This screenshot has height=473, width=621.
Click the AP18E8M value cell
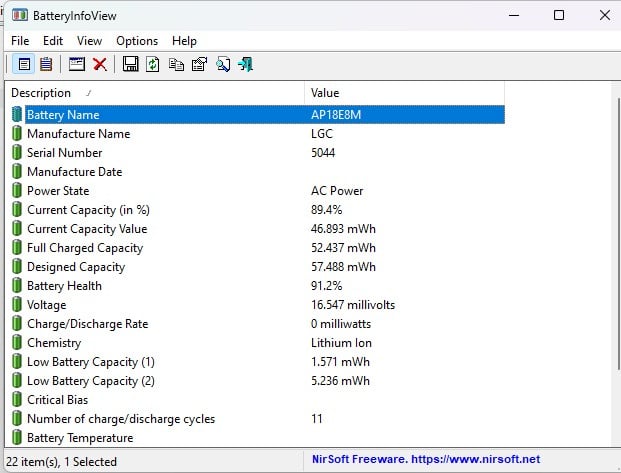[336, 115]
